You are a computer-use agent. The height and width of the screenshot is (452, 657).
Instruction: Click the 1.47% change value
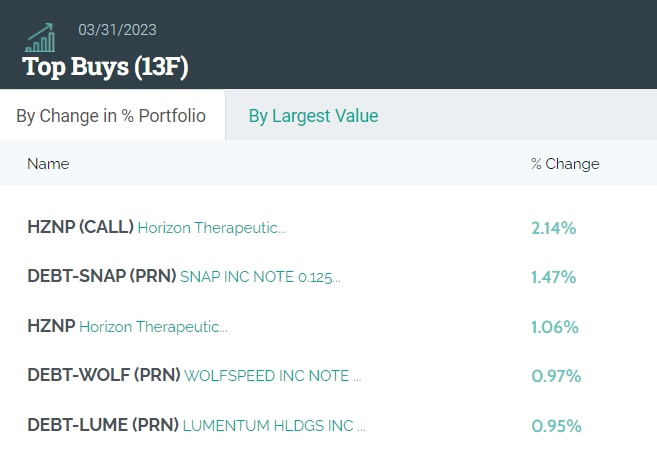click(x=554, y=277)
